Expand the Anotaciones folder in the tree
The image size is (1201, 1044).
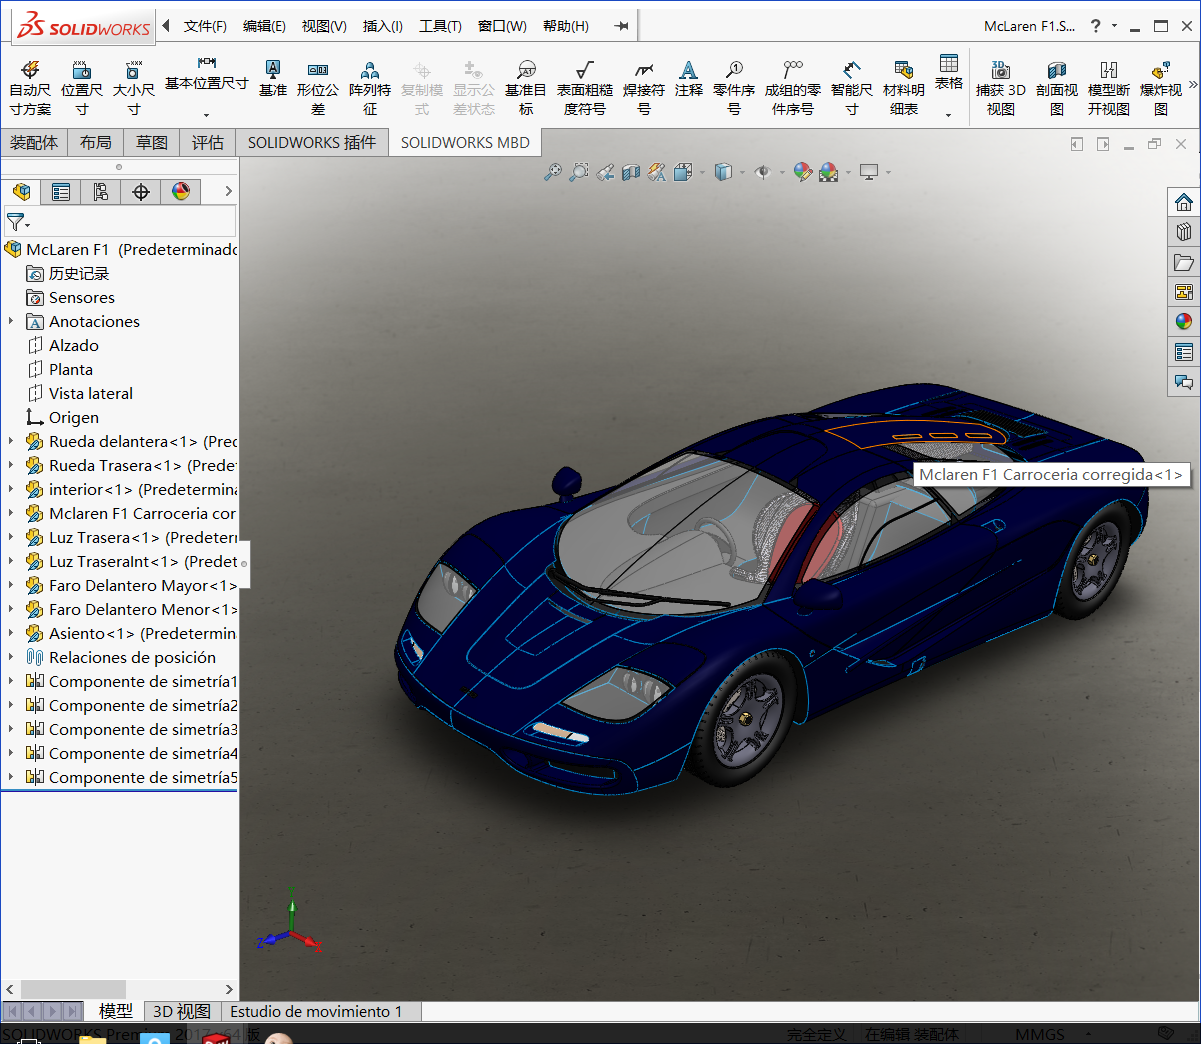pos(11,321)
